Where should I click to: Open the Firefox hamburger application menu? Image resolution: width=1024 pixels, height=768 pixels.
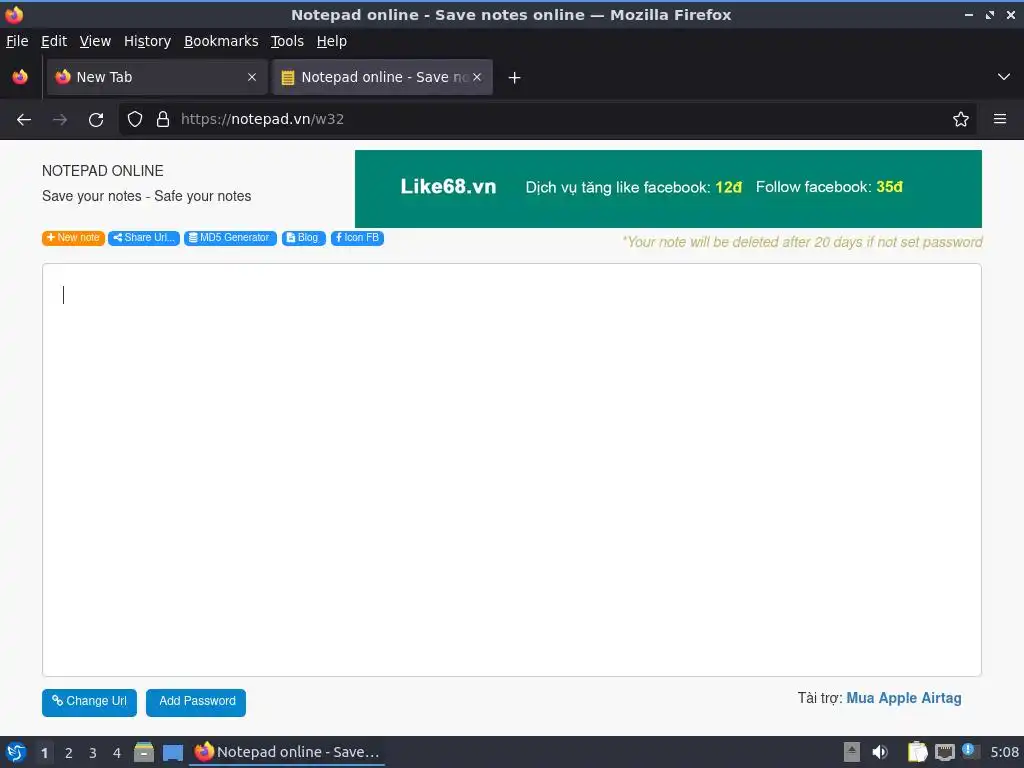(x=1000, y=120)
